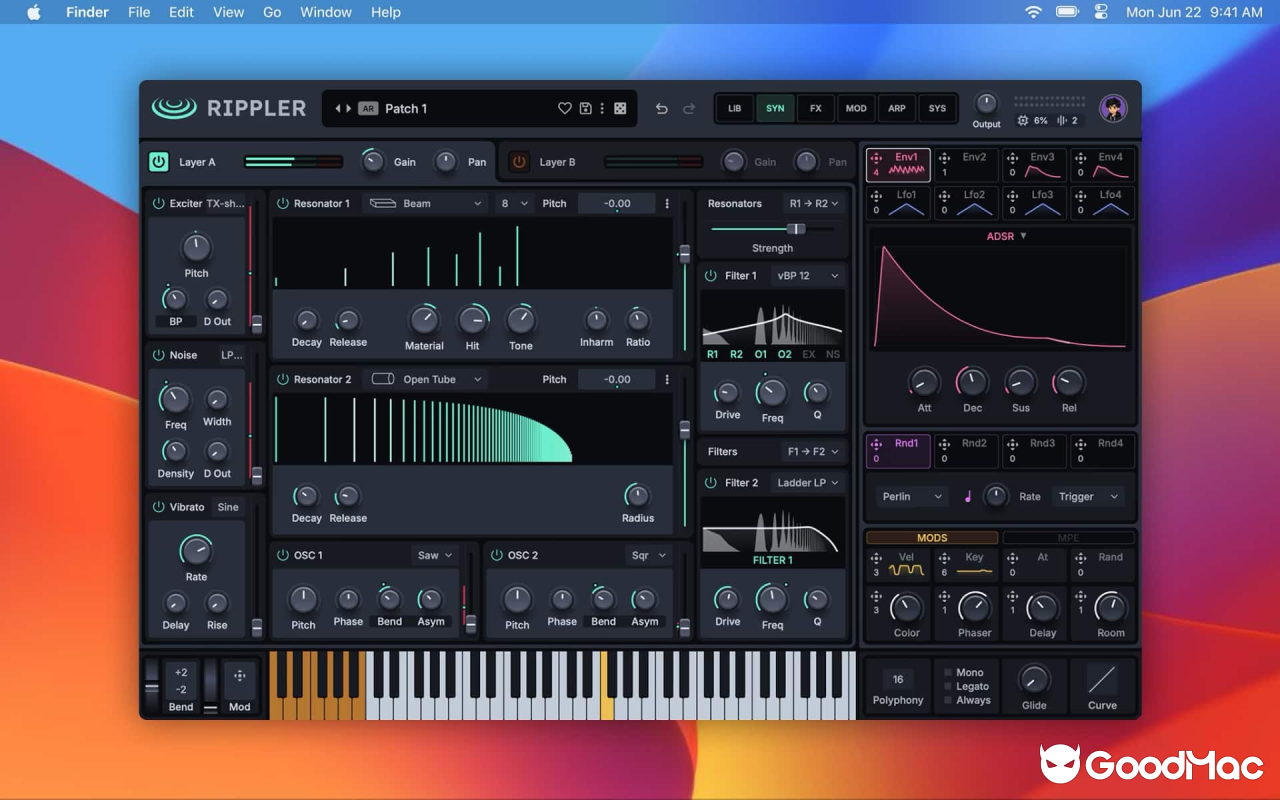Toggle OSC 2 power switch
The height and width of the screenshot is (800, 1280).
[x=497, y=555]
